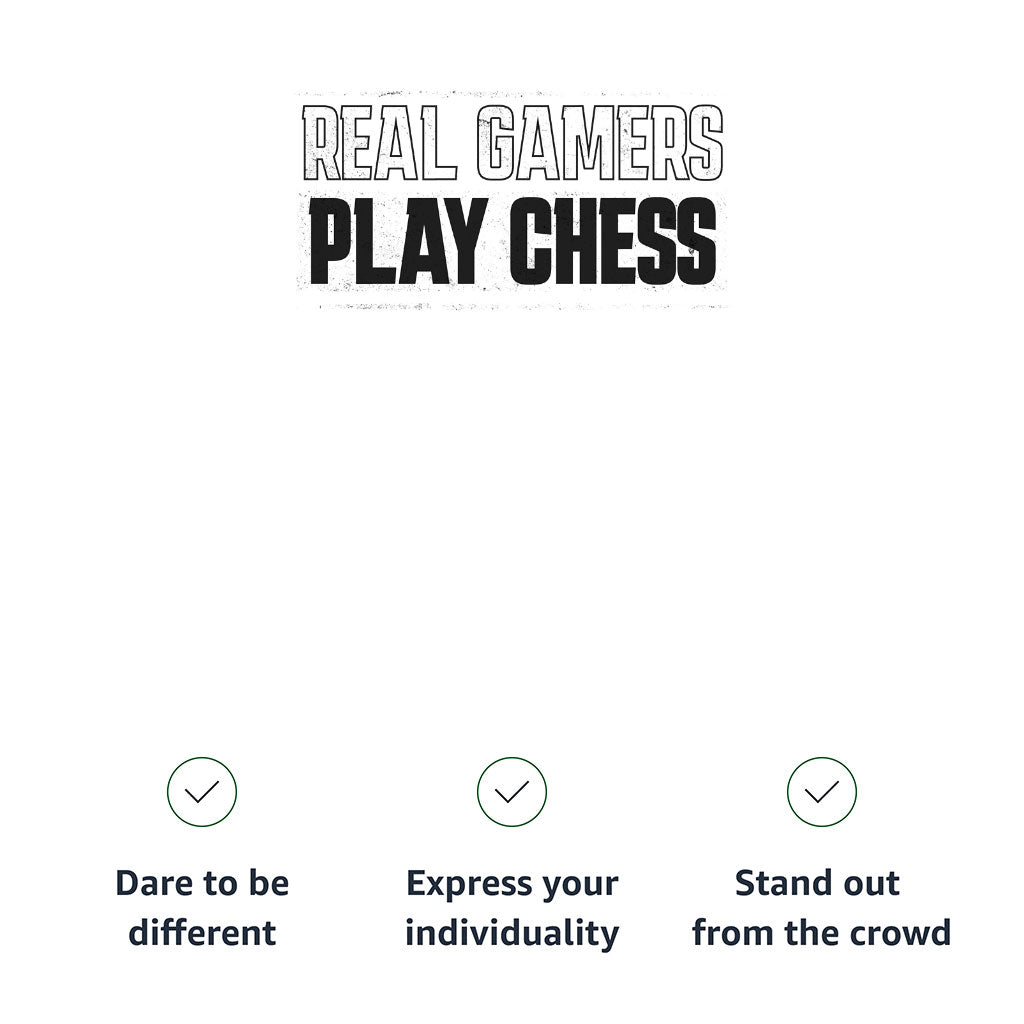Click the word "different" in the left caption
1024x1024 pixels.
tap(202, 934)
